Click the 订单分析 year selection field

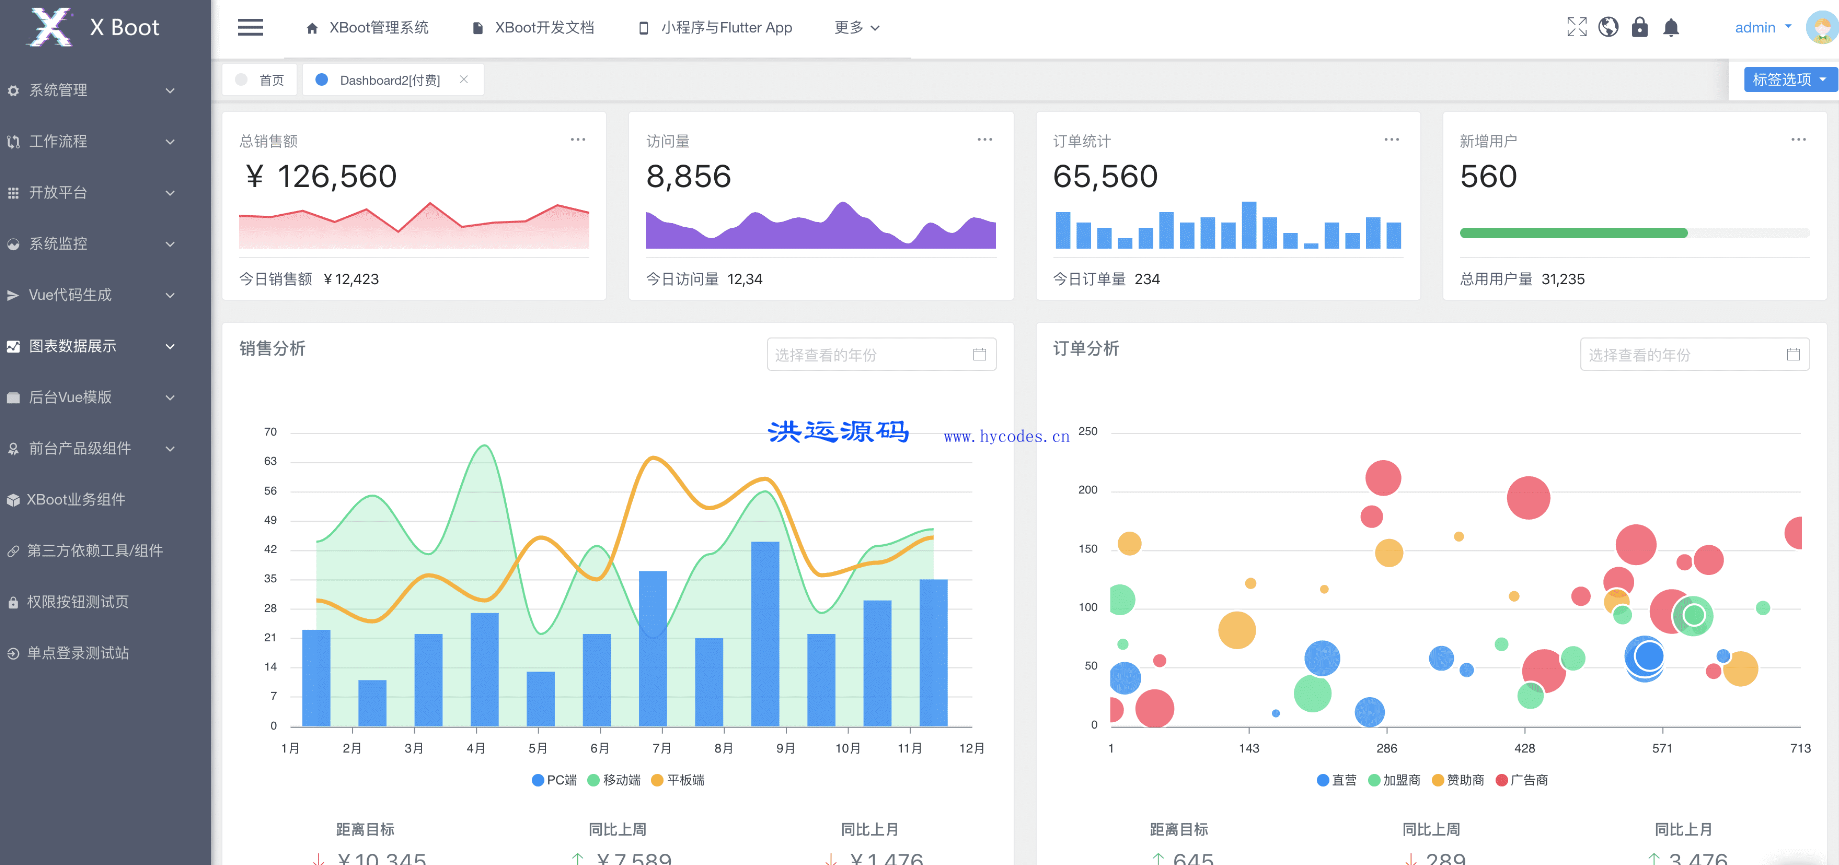1695,355
